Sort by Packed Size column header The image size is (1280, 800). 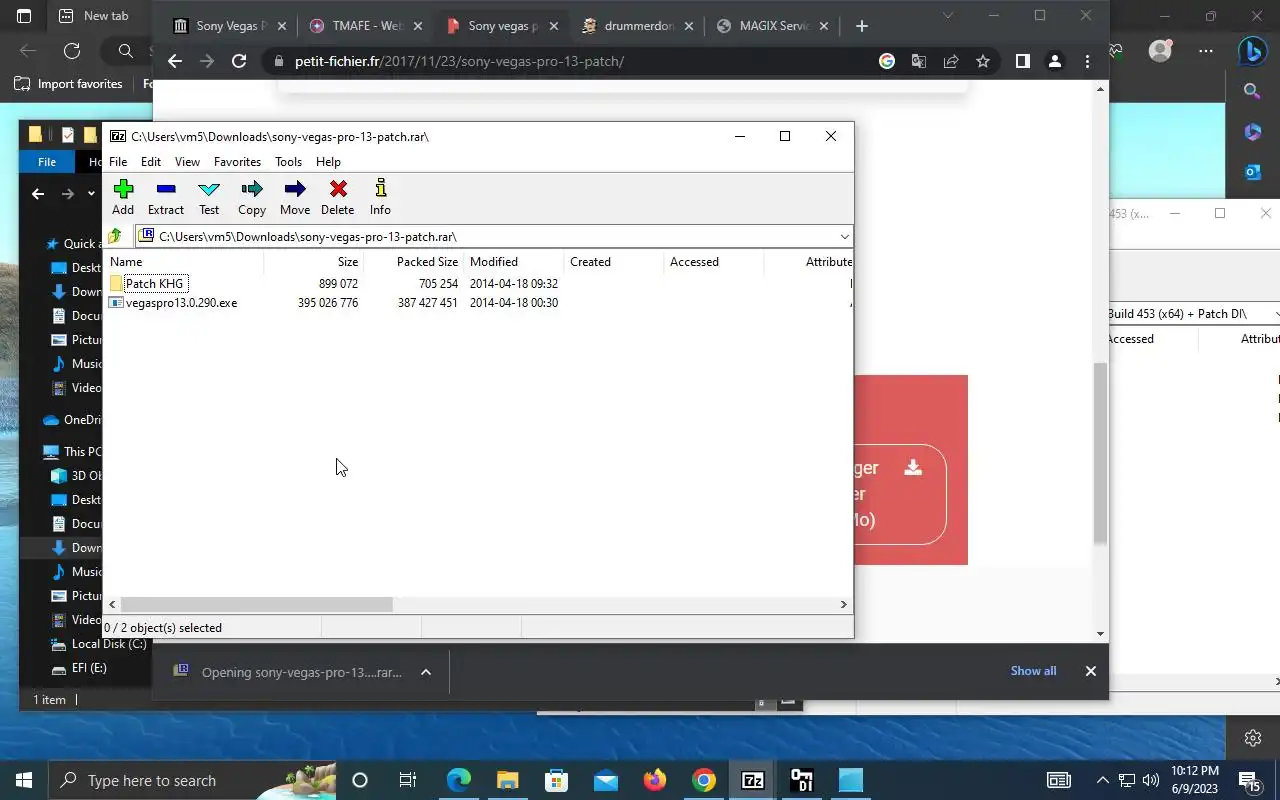point(413,262)
